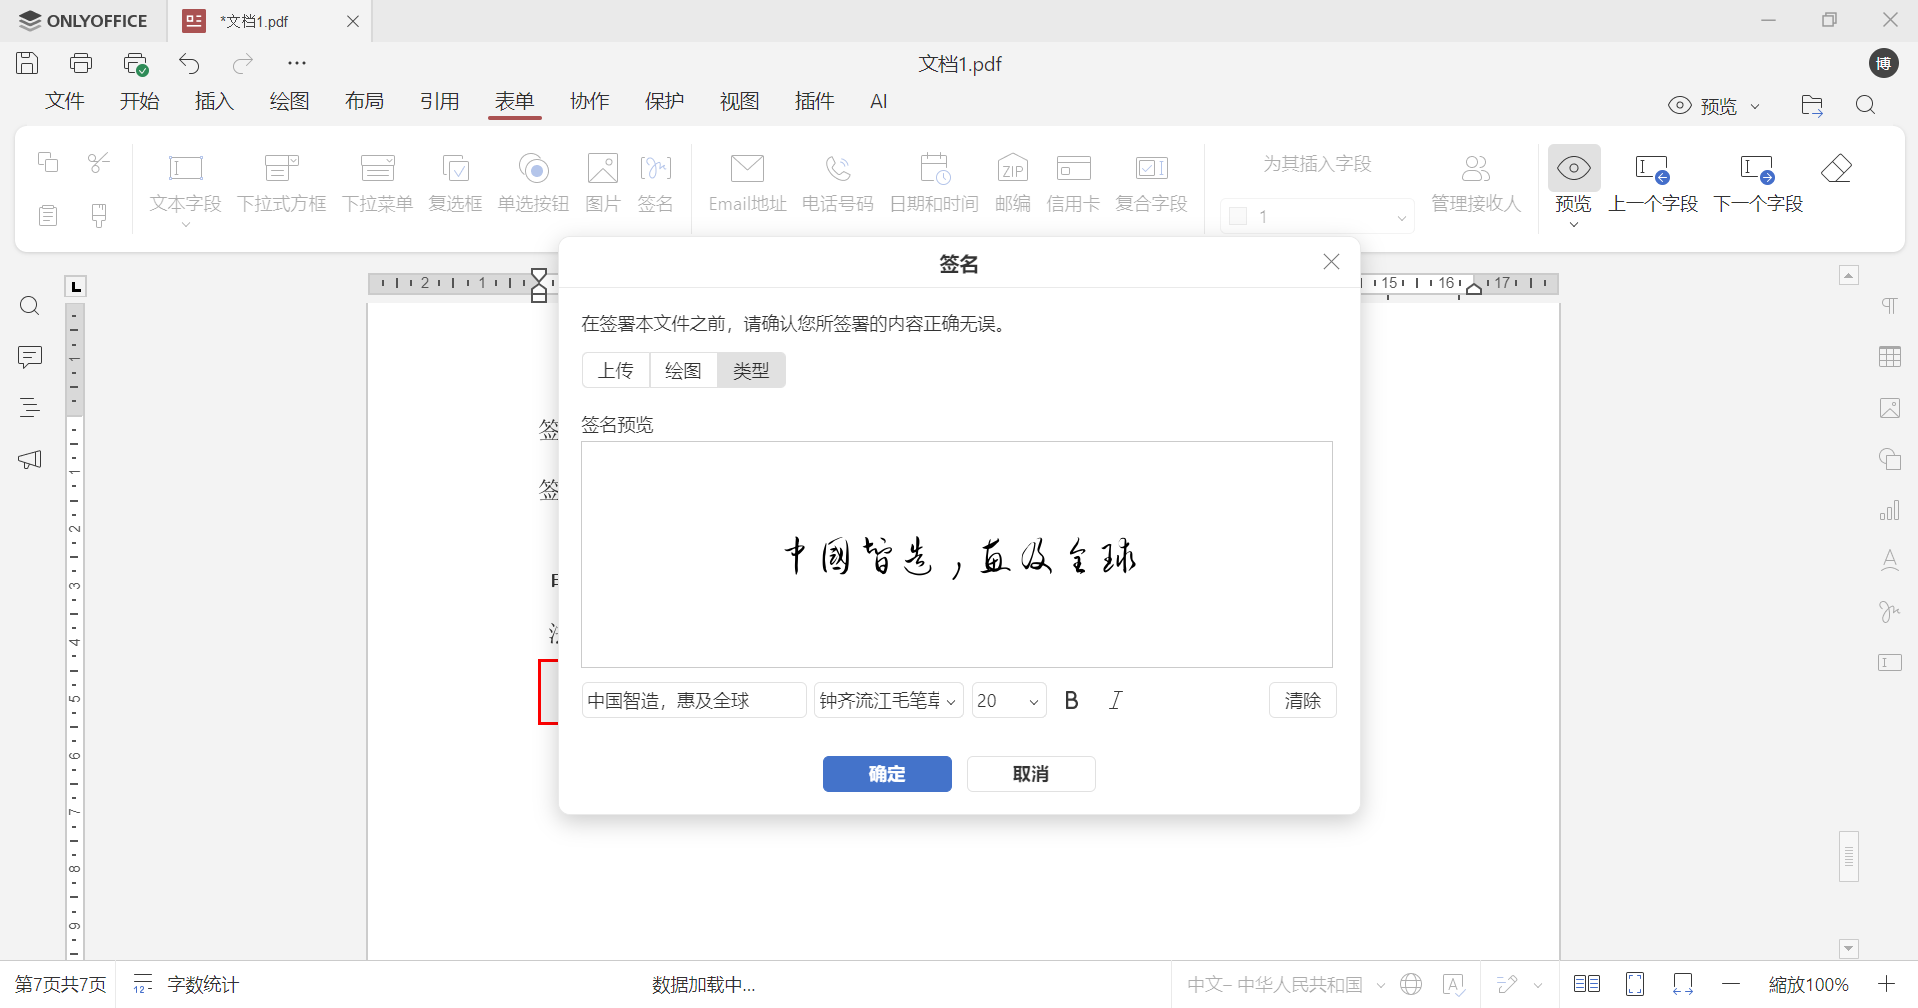
Task: Insert a 签名 signature field
Action: pos(656,183)
